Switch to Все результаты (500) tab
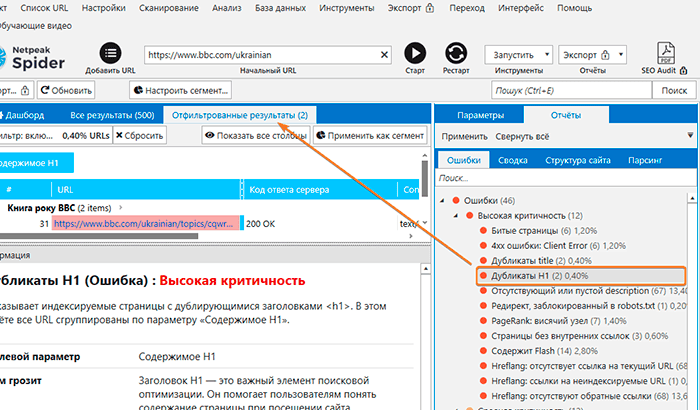This screenshot has width=700, height=410. [x=112, y=115]
